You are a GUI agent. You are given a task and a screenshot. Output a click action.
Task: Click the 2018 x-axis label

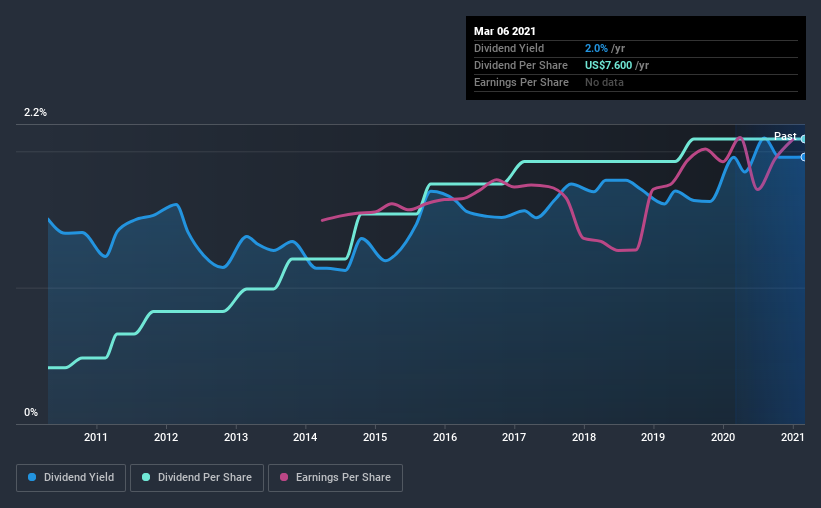584,437
